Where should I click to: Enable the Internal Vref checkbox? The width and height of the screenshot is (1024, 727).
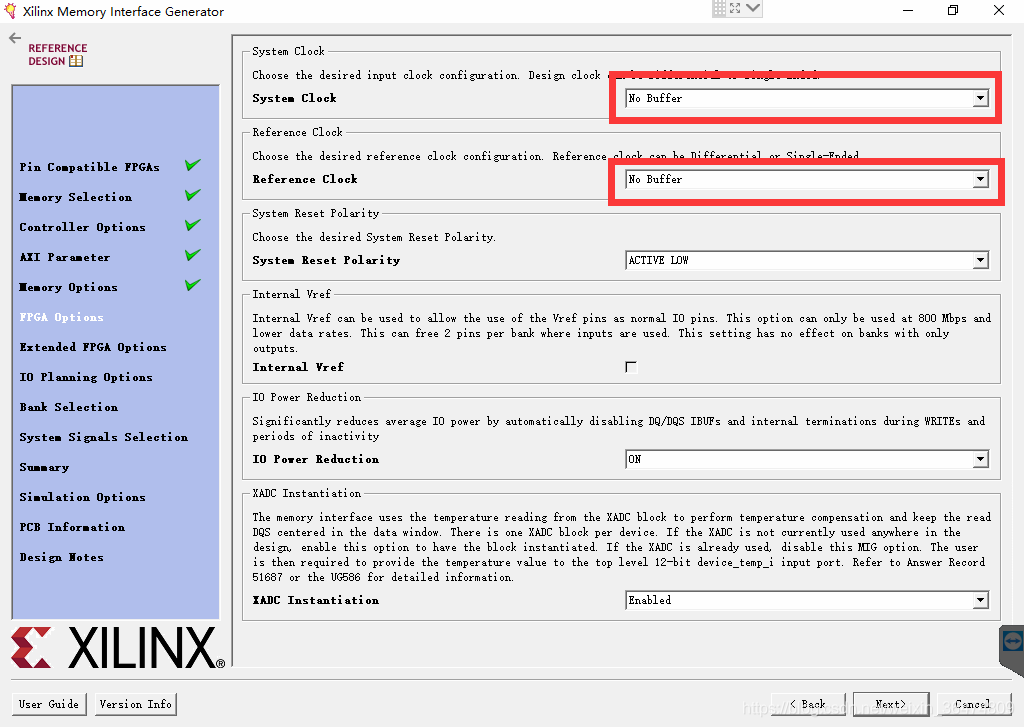(631, 367)
